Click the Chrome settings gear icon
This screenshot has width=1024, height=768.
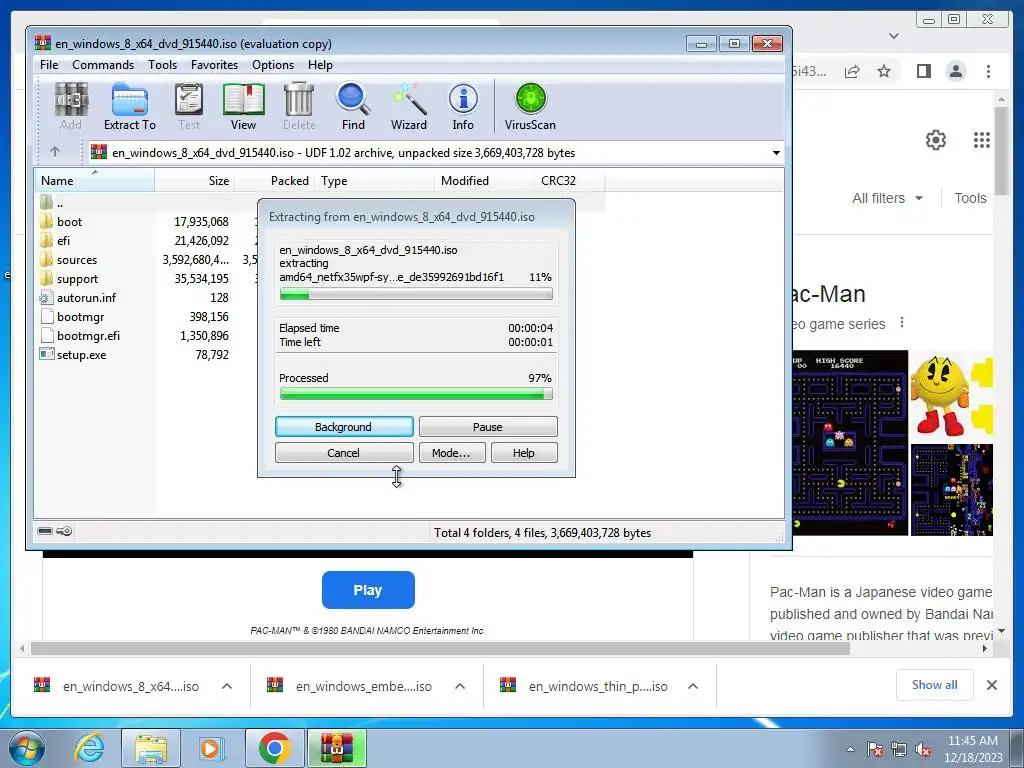(x=936, y=140)
